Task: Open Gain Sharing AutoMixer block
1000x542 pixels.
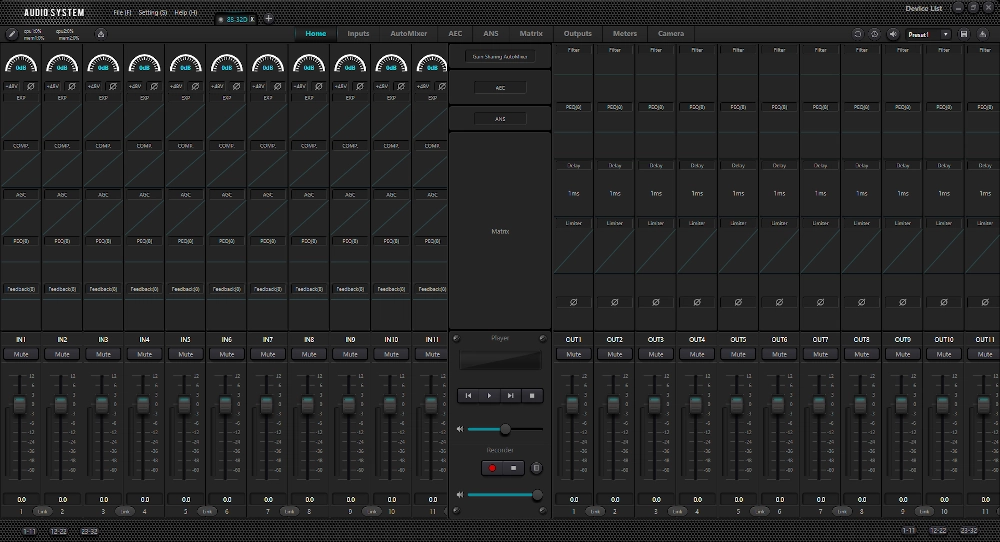Action: coord(500,57)
